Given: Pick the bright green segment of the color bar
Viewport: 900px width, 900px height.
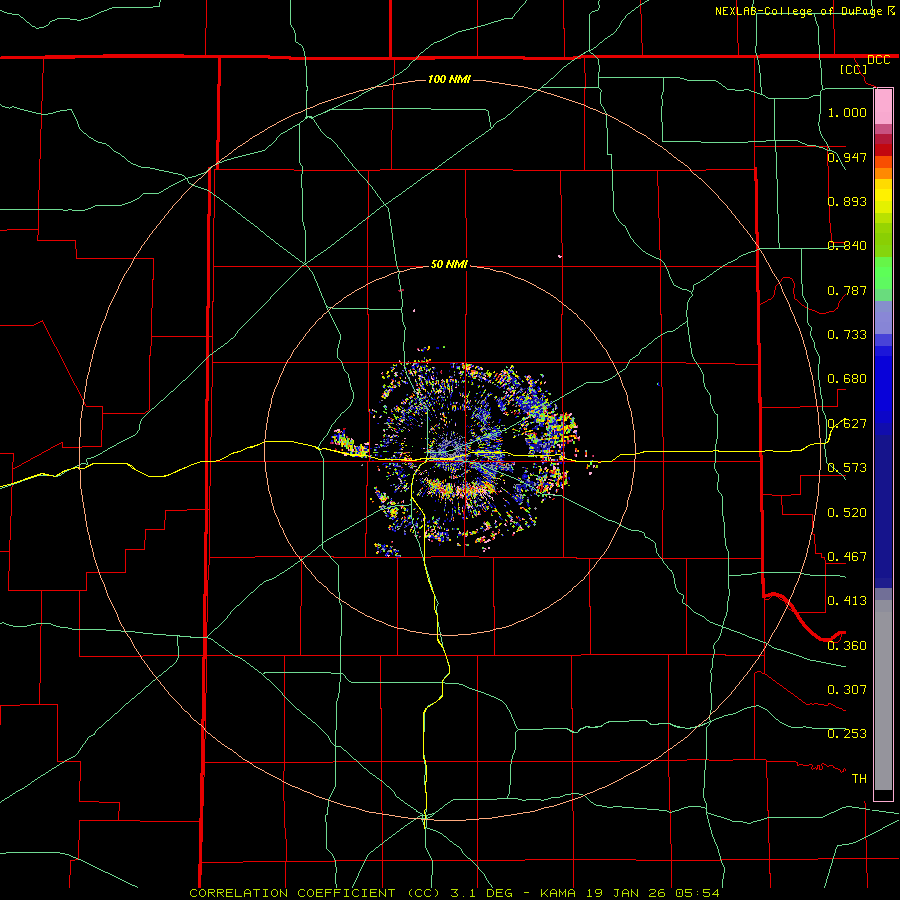Looking at the screenshot, I should tap(883, 273).
